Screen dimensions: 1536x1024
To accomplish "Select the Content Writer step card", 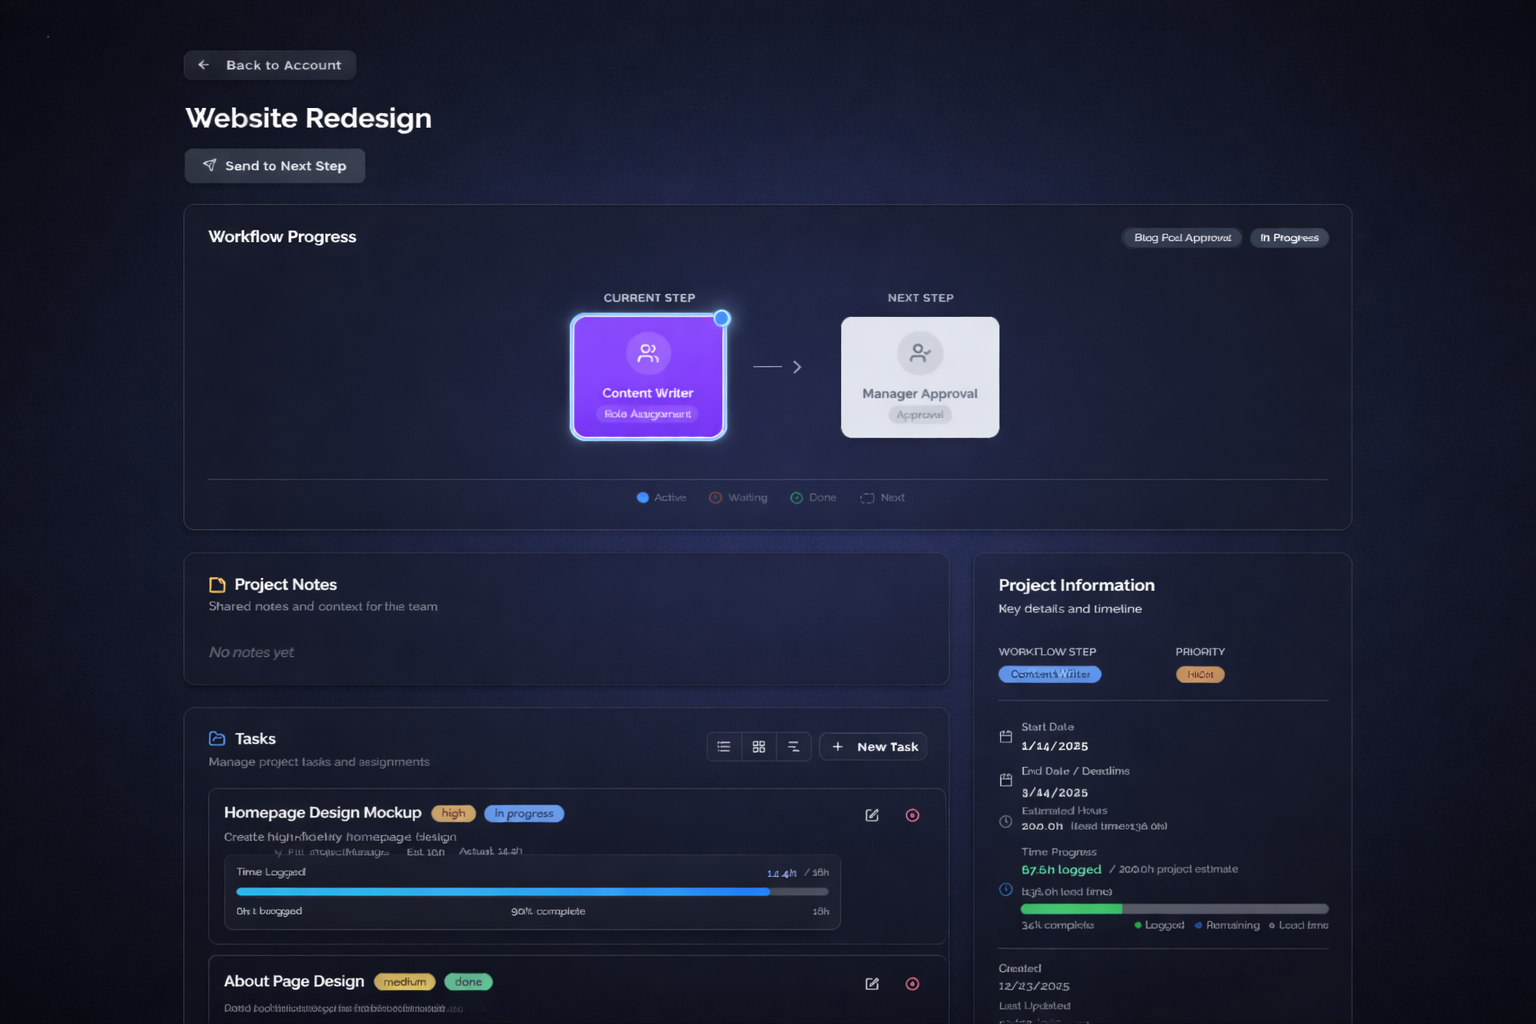I will pyautogui.click(x=648, y=377).
